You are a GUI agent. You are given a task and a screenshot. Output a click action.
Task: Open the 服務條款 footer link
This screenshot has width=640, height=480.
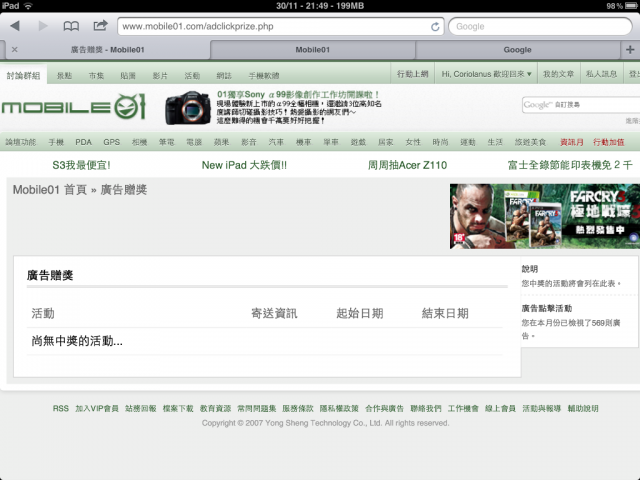point(298,408)
